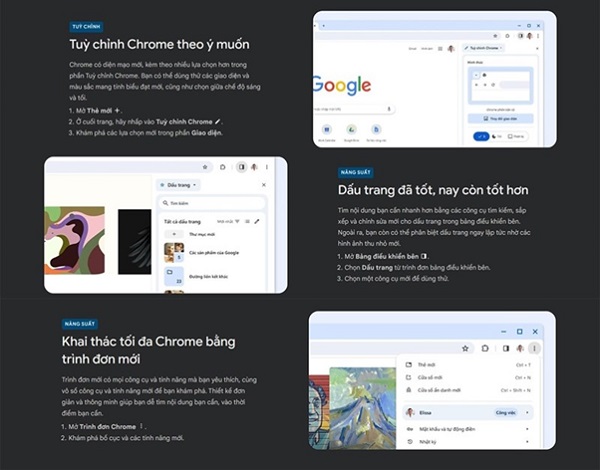Open the Extensions puzzle icon beside the highlighted side panel button

pyautogui.click(x=223, y=167)
